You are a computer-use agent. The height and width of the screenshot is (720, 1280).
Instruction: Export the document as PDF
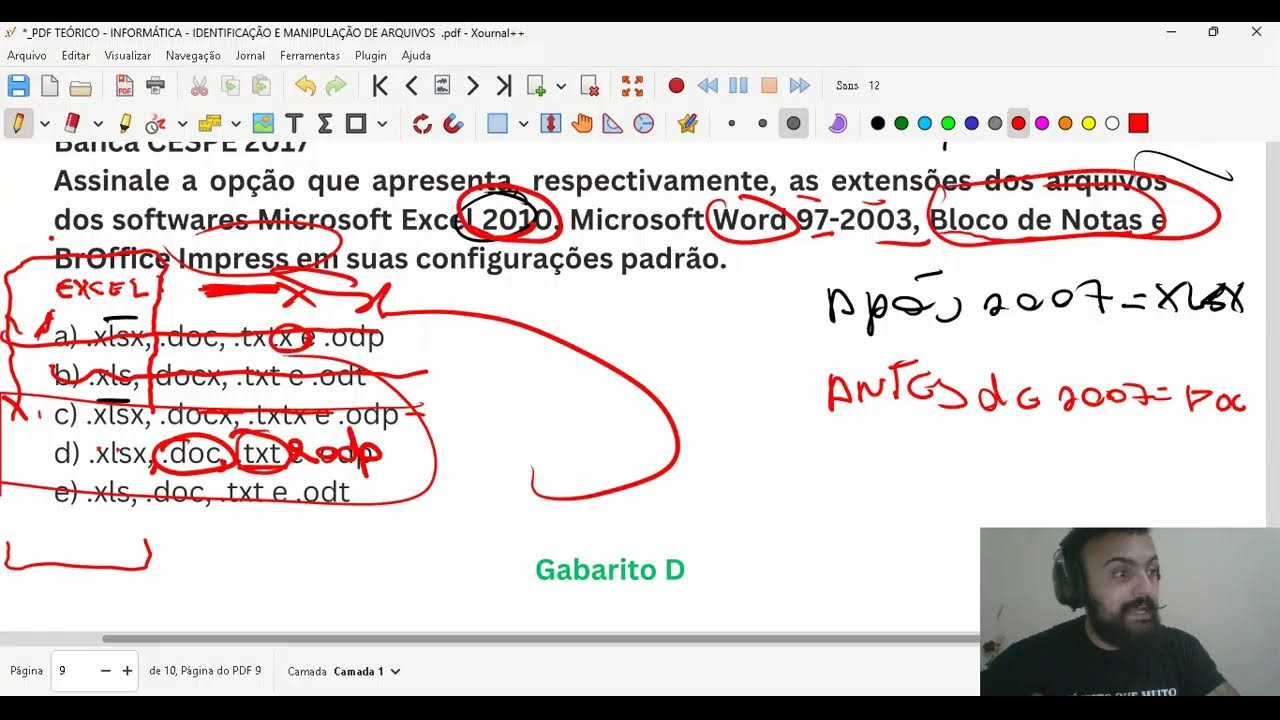tap(124, 86)
